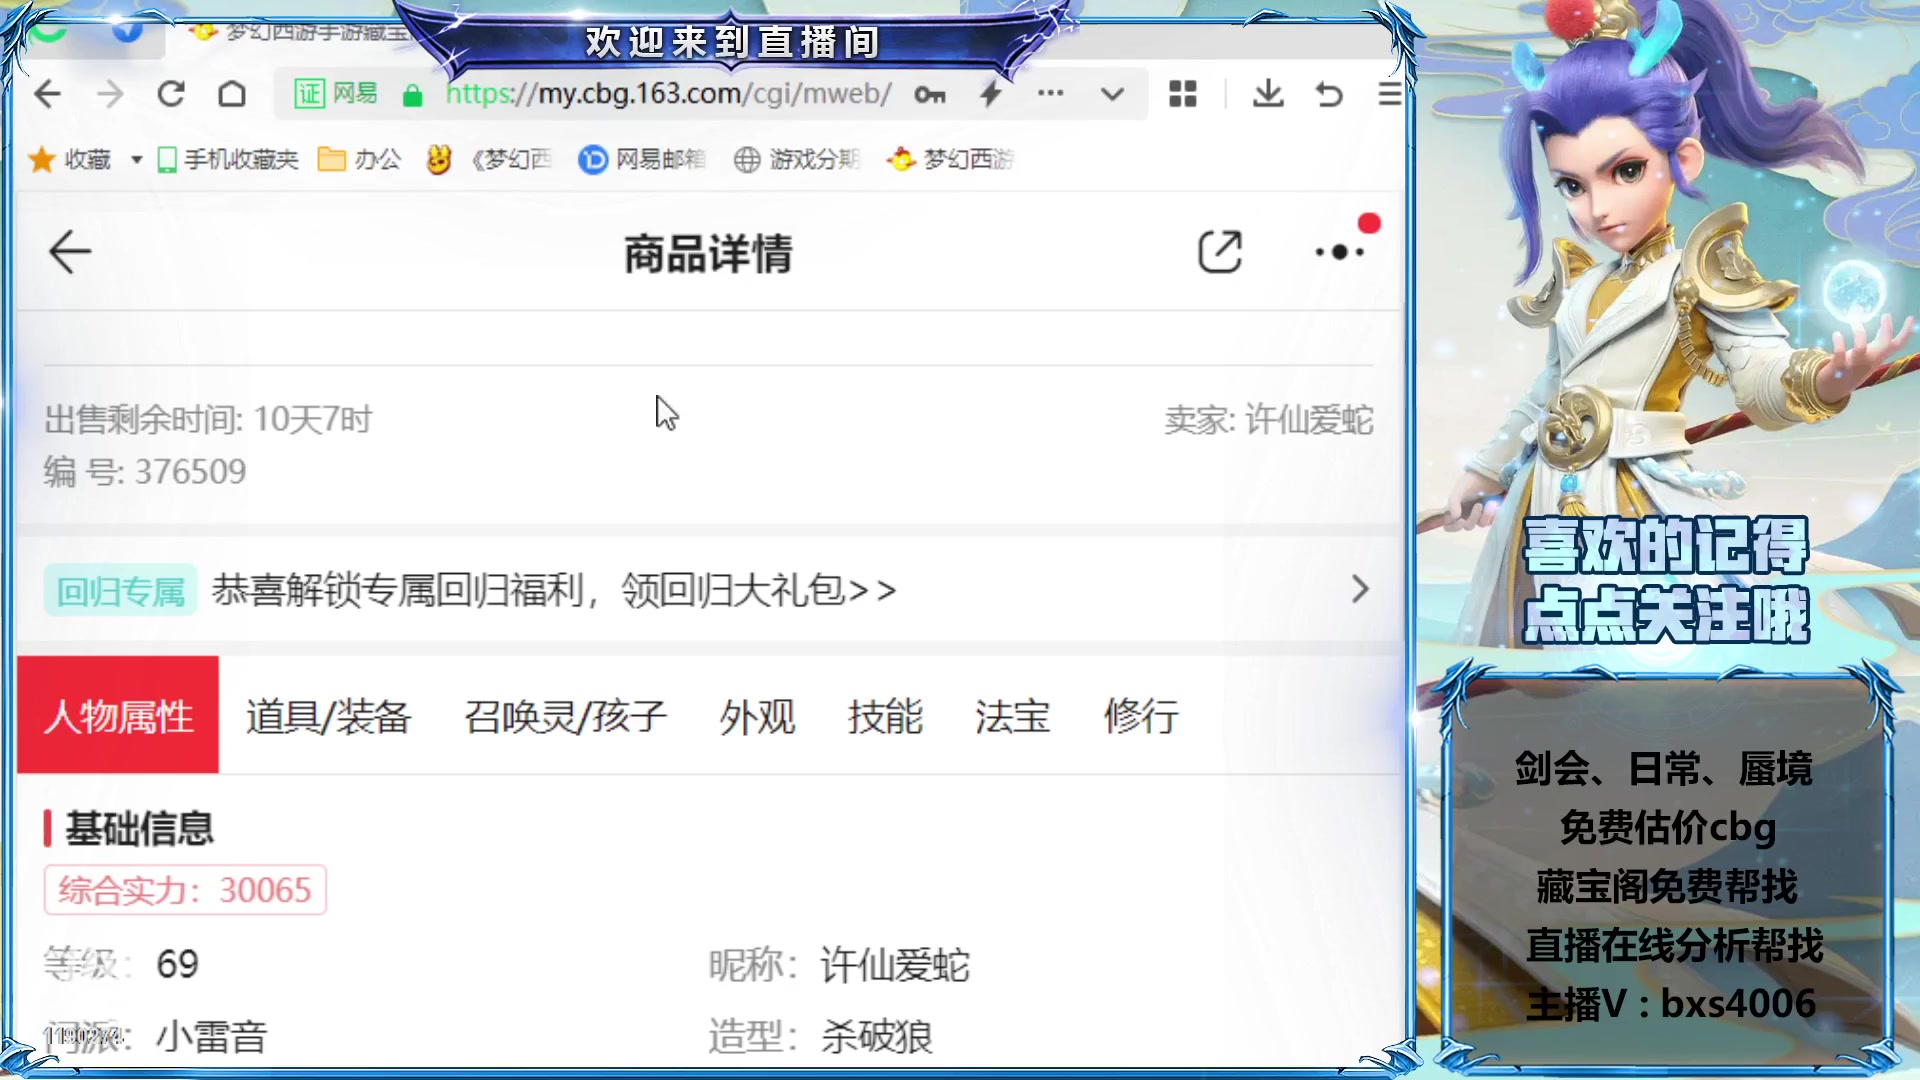Switch to 道具/装备 tab
The width and height of the screenshot is (1920, 1080).
[329, 717]
